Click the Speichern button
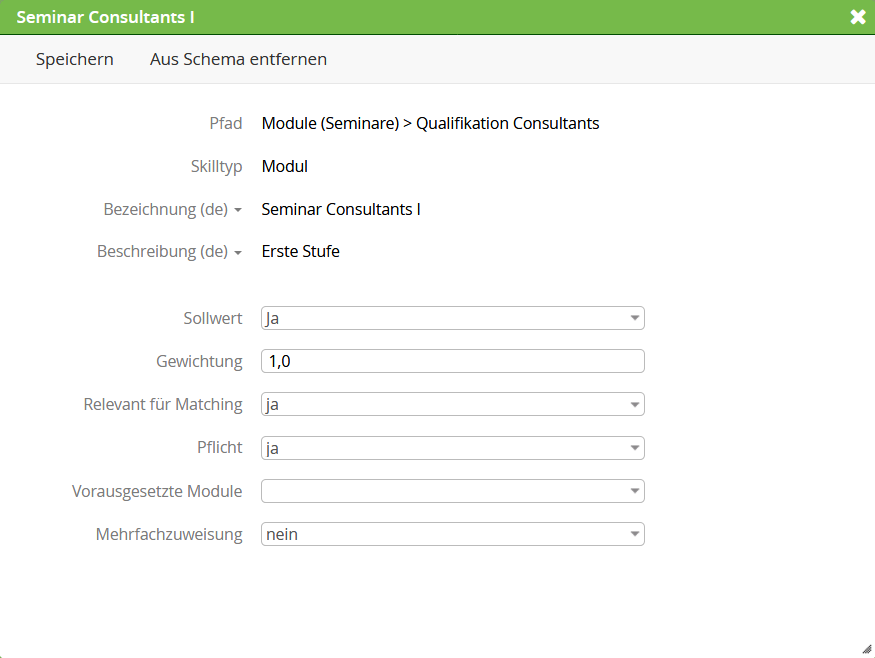The height and width of the screenshot is (658, 875). 75,59
